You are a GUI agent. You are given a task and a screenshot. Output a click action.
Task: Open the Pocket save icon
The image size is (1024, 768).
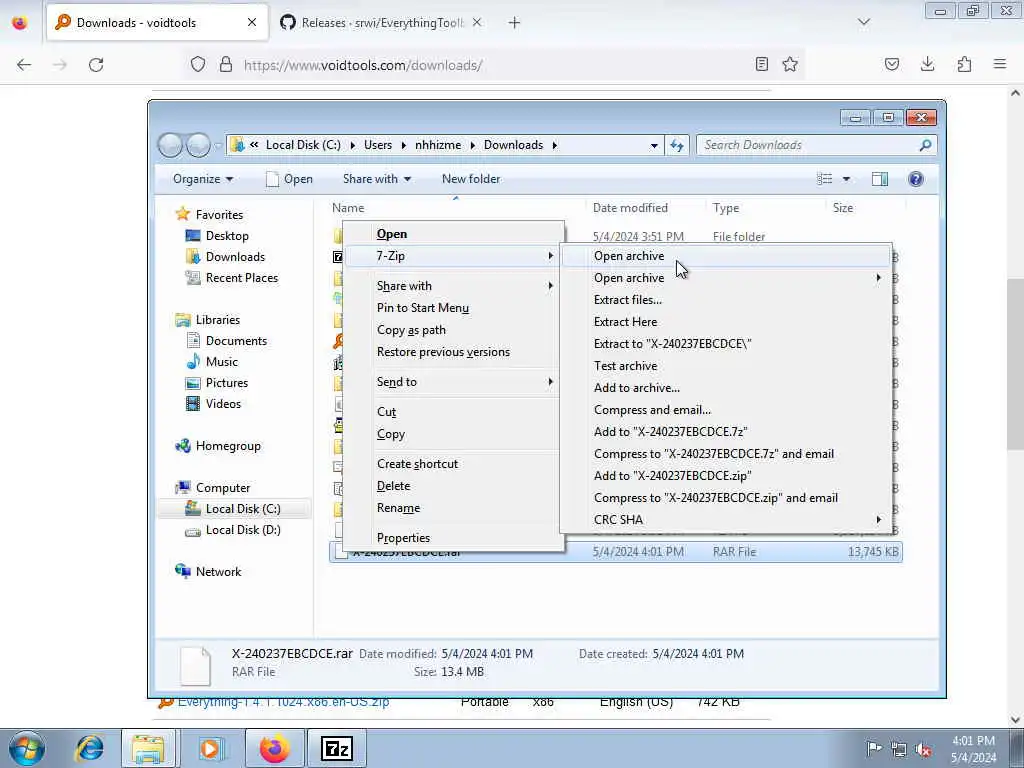coord(891,64)
